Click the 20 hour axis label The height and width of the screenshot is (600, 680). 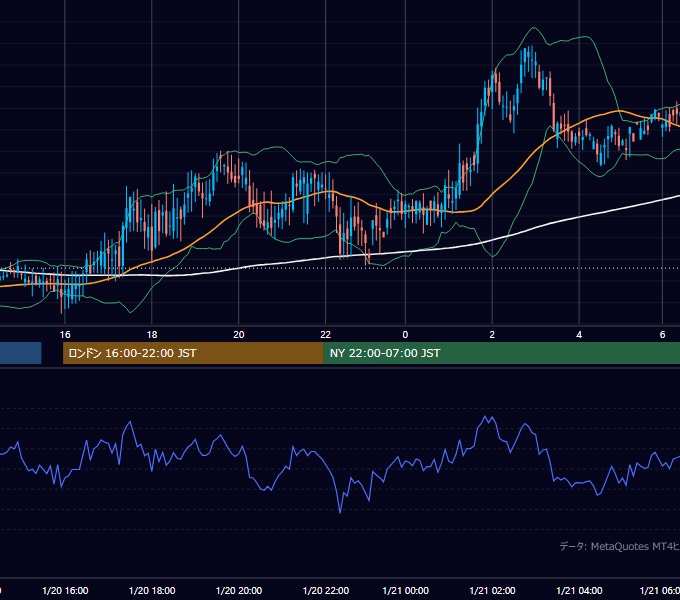coord(239,335)
